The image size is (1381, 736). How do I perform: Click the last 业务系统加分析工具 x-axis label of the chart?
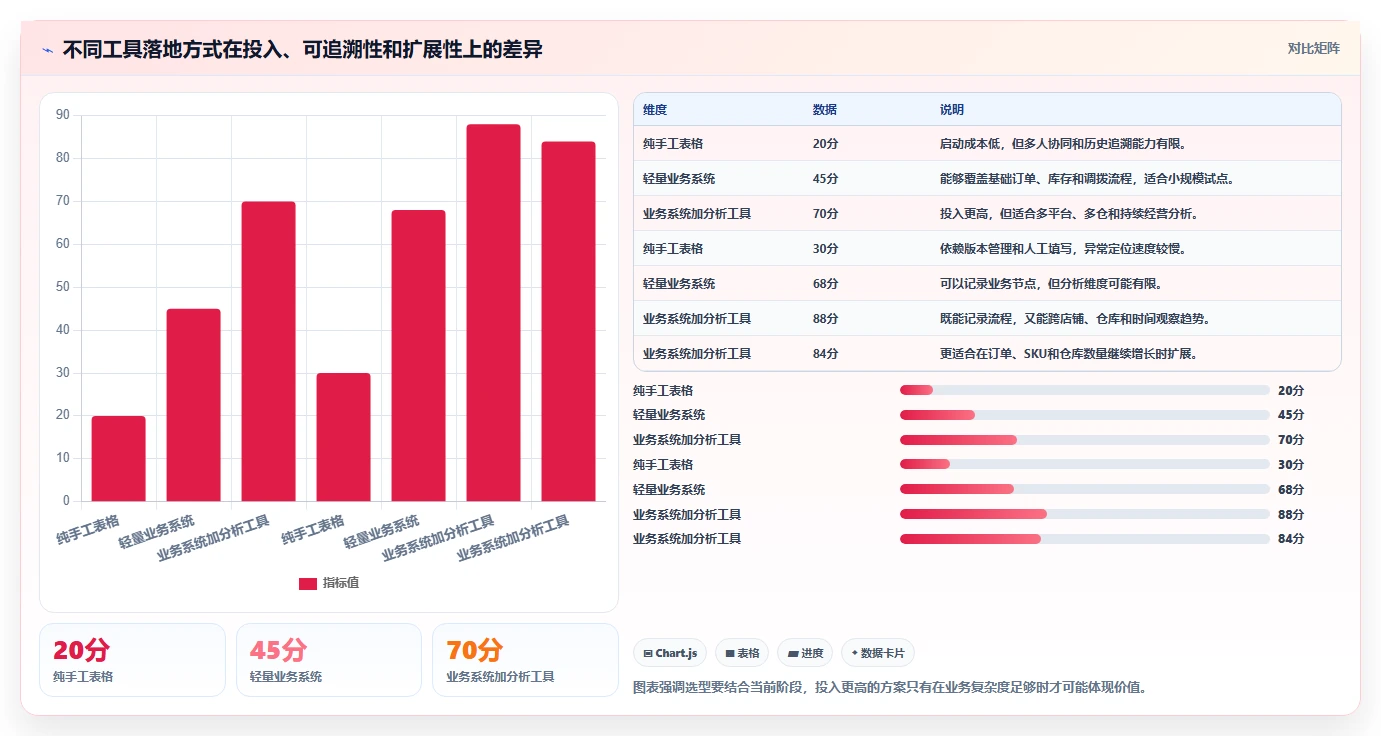[x=514, y=537]
